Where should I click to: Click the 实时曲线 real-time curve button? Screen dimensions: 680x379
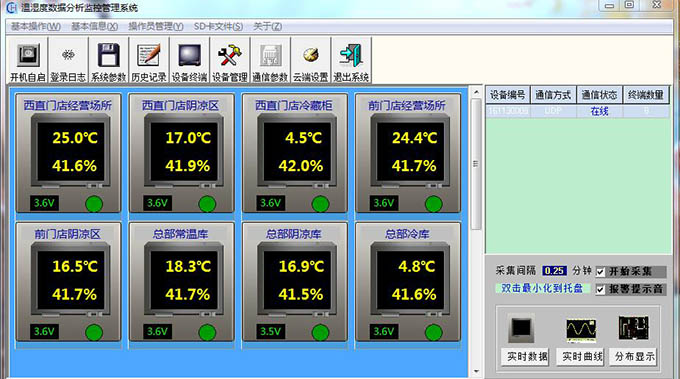[582, 356]
